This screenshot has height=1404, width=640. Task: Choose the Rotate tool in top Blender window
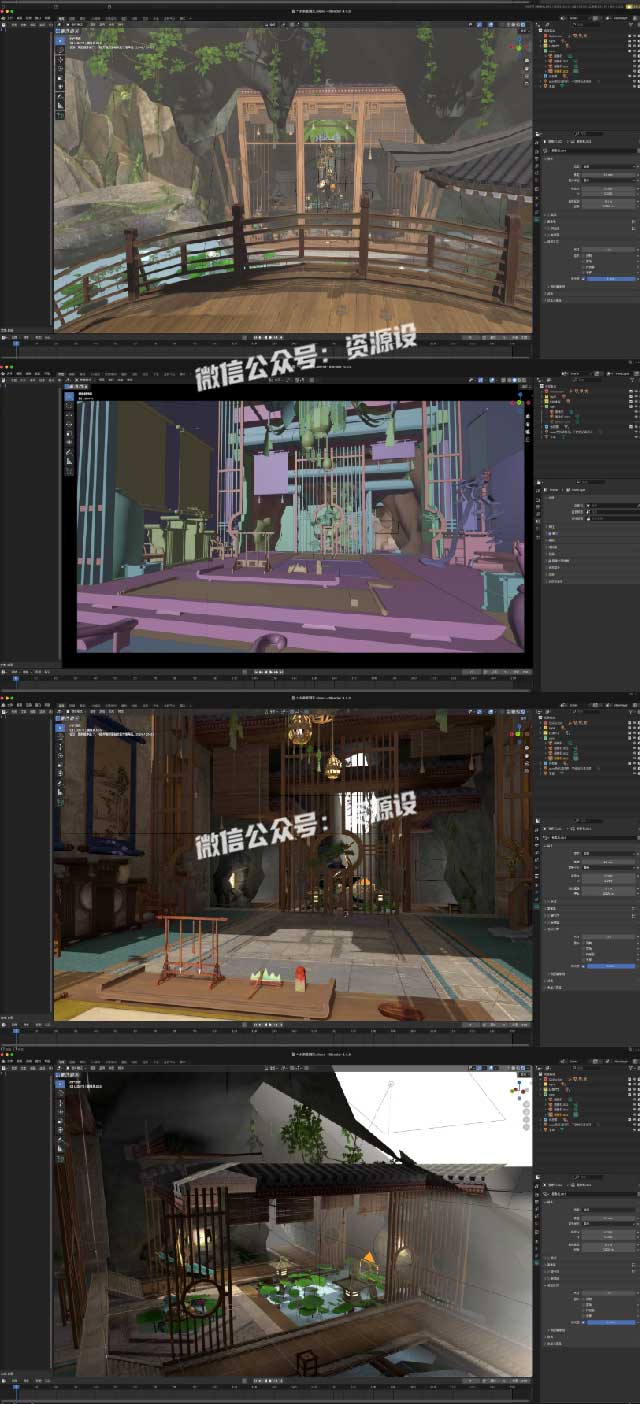tap(60, 68)
